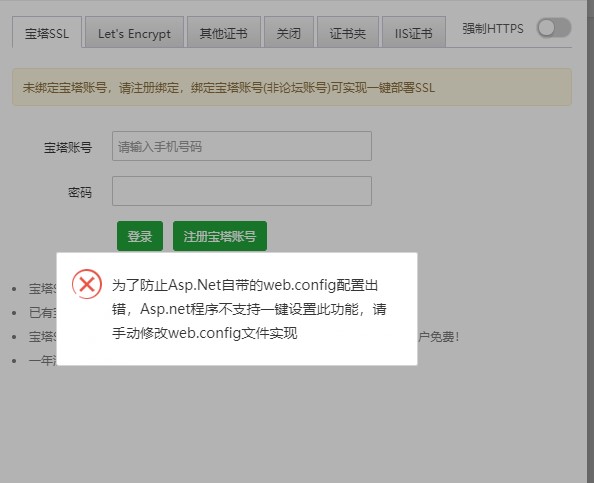Click the 注册宝塔账号 button
The image size is (594, 483).
220,236
